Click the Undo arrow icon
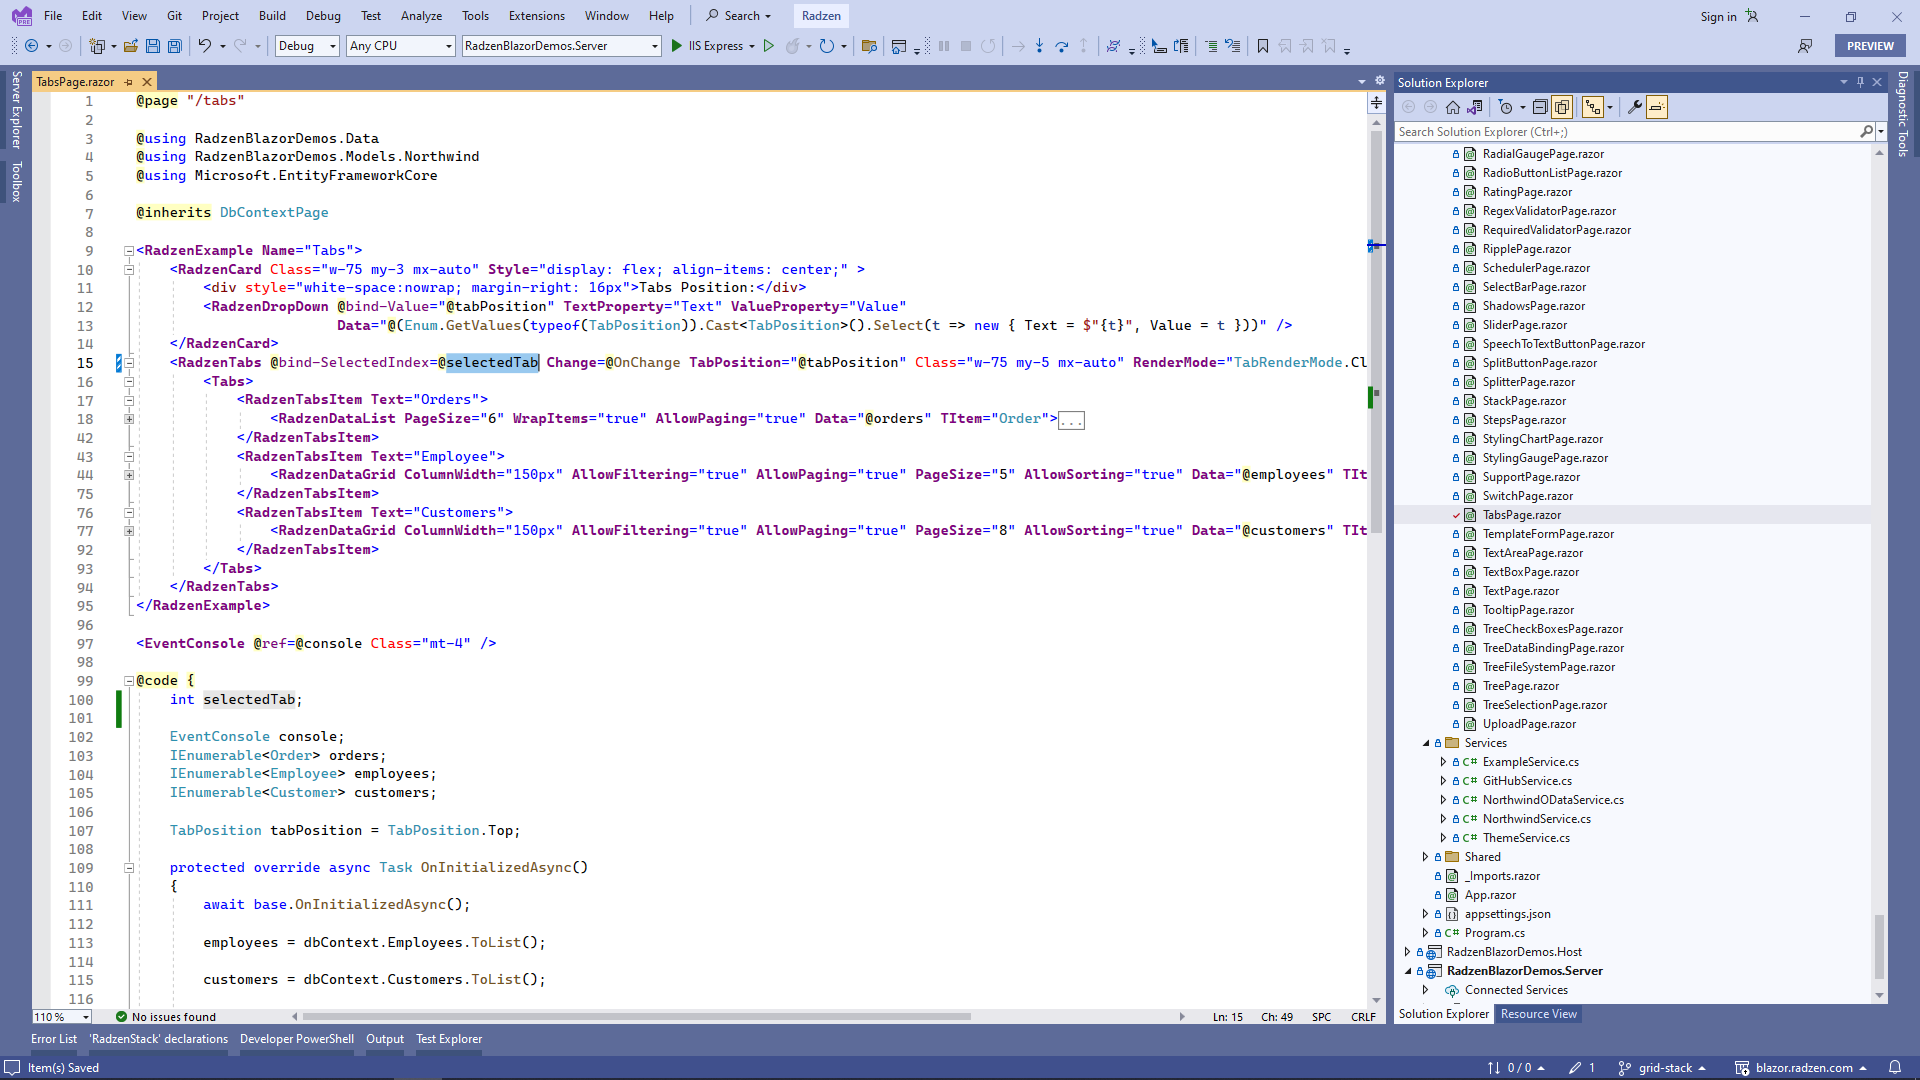This screenshot has height=1080, width=1920. coord(204,46)
